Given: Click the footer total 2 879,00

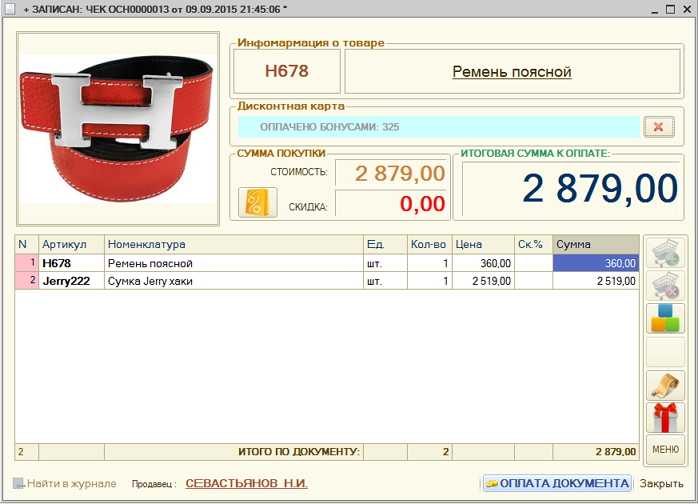Looking at the screenshot, I should [596, 451].
